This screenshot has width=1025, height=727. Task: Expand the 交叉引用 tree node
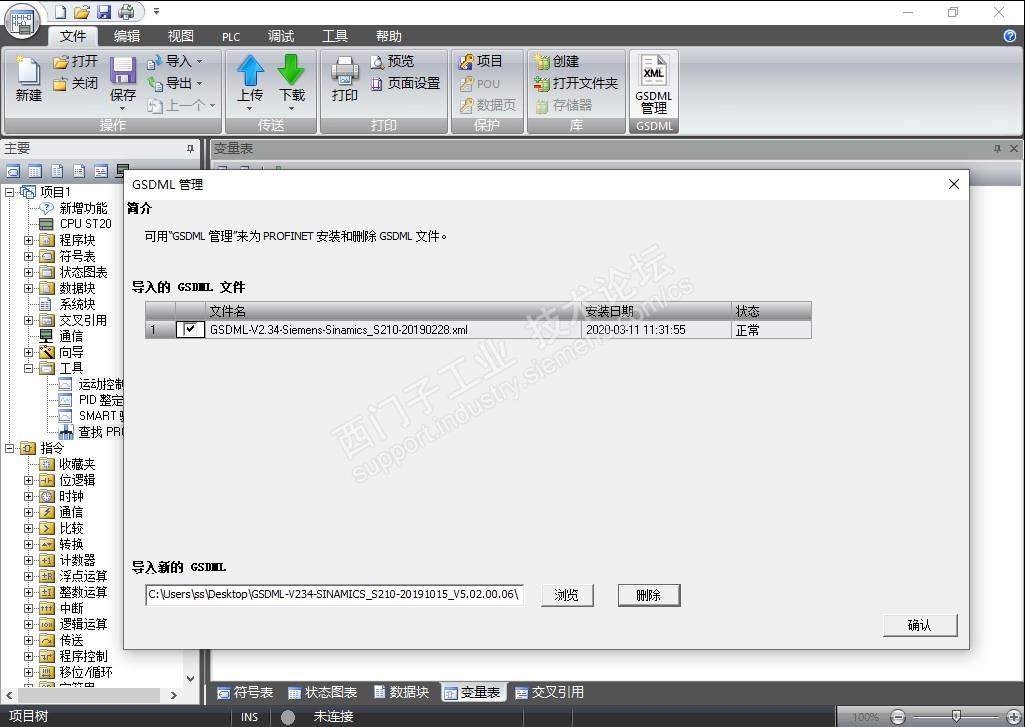[28, 320]
